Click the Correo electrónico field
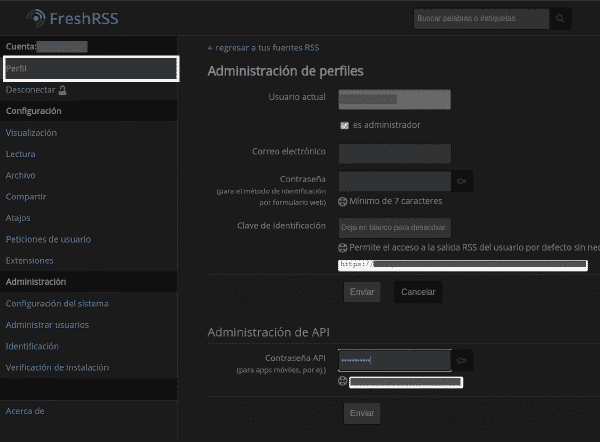 [x=395, y=154]
